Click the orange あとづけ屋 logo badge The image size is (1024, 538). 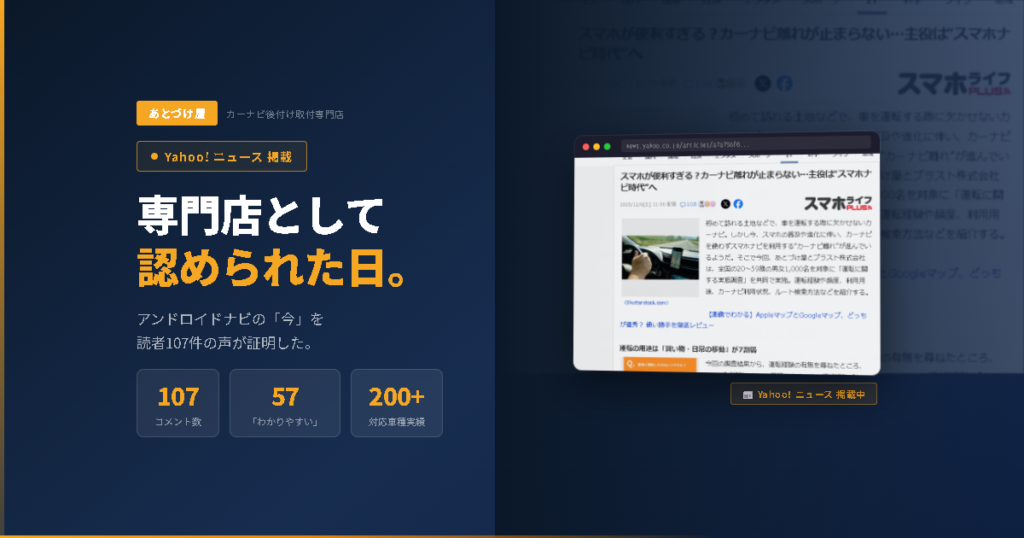177,113
